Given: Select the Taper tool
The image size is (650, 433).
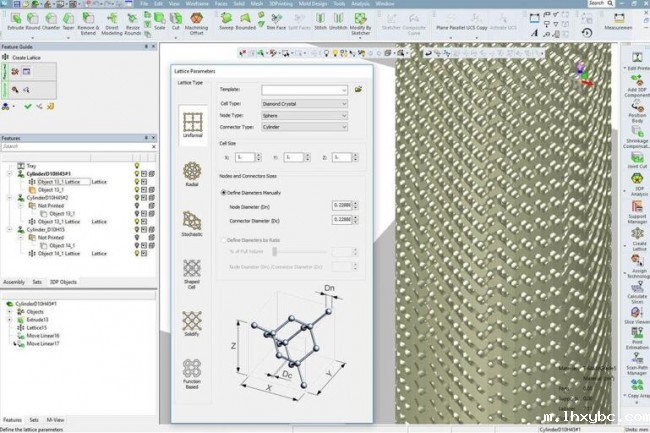Looking at the screenshot, I should coord(68,22).
